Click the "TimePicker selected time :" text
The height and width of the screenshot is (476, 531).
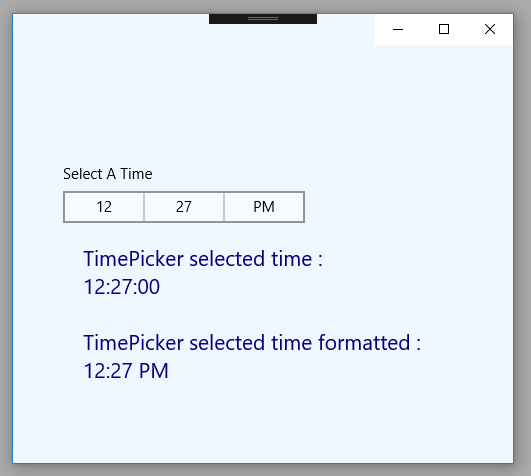point(203,259)
